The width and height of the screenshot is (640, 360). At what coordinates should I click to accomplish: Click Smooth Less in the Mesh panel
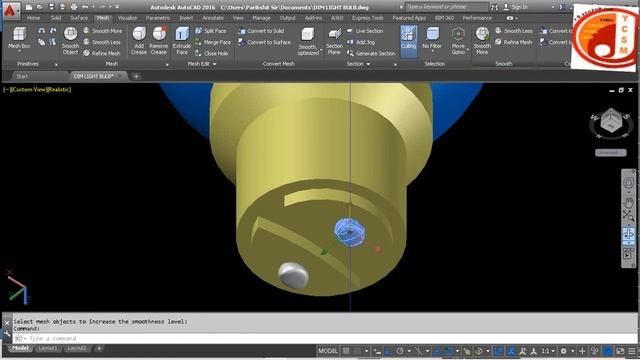102,42
